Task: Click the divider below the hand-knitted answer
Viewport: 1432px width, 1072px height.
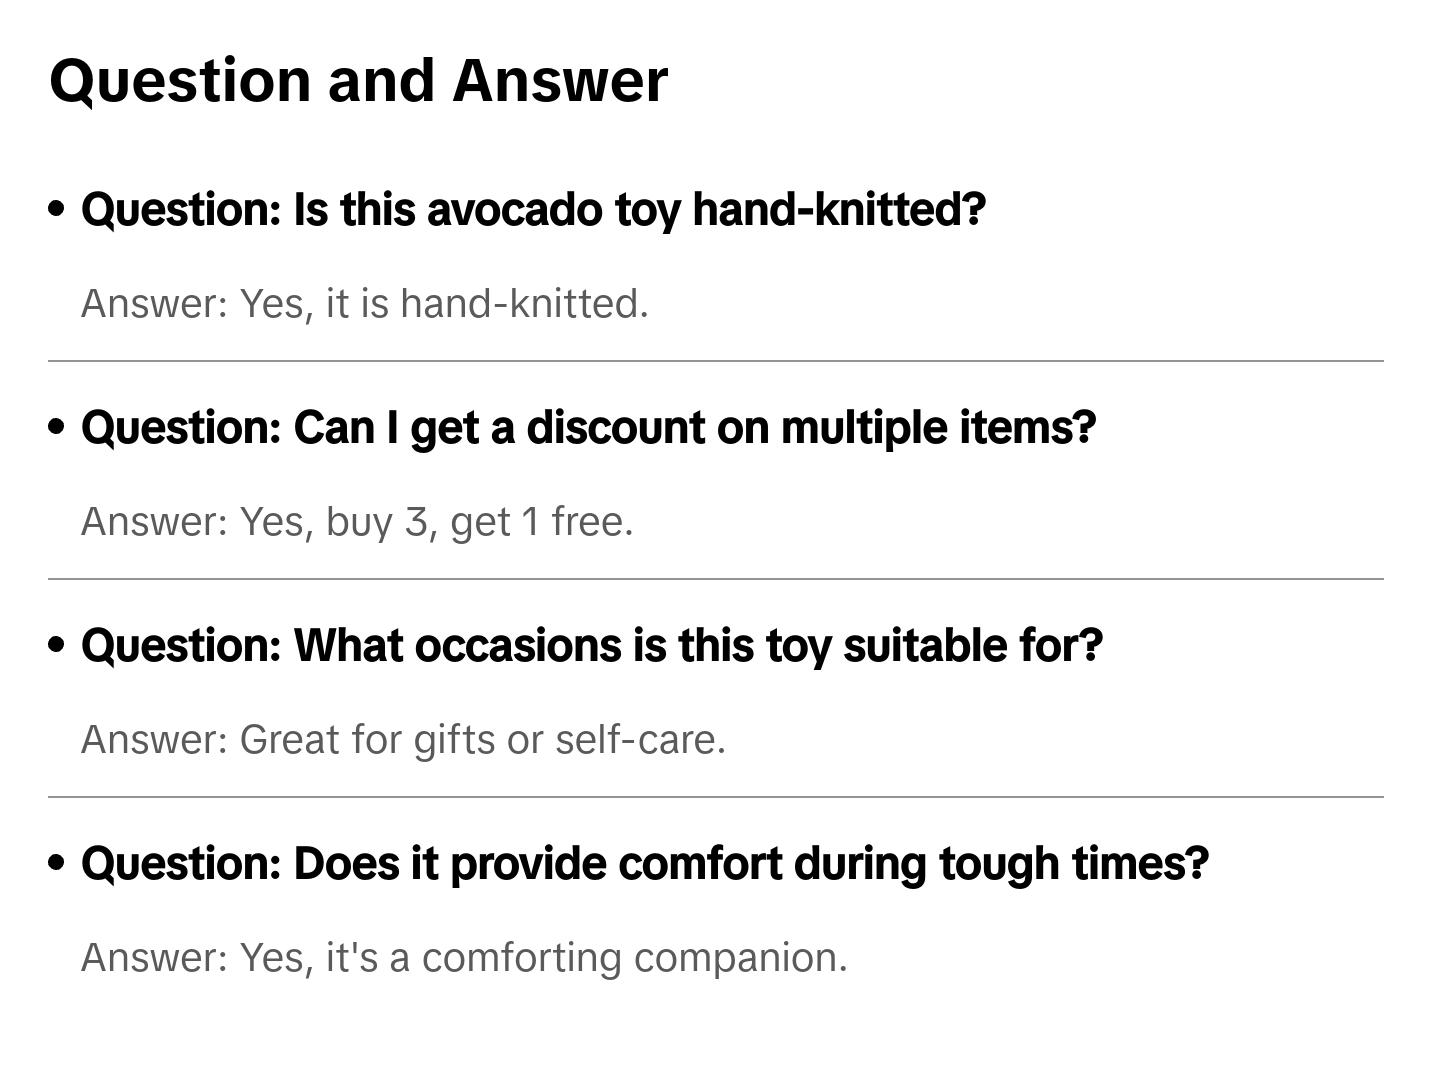Action: (x=715, y=361)
